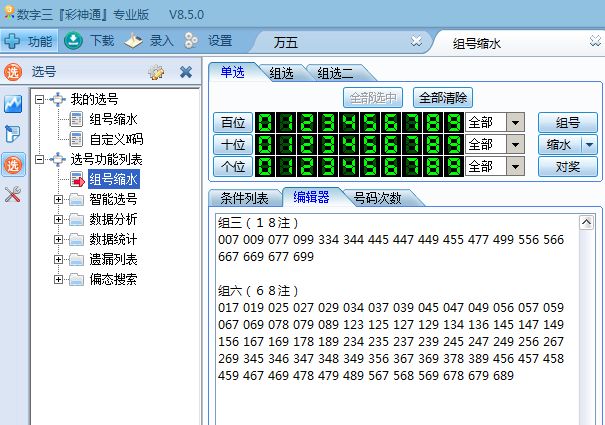Select 组号缩水 under 我的选号
The height and width of the screenshot is (425, 605).
pos(113,119)
